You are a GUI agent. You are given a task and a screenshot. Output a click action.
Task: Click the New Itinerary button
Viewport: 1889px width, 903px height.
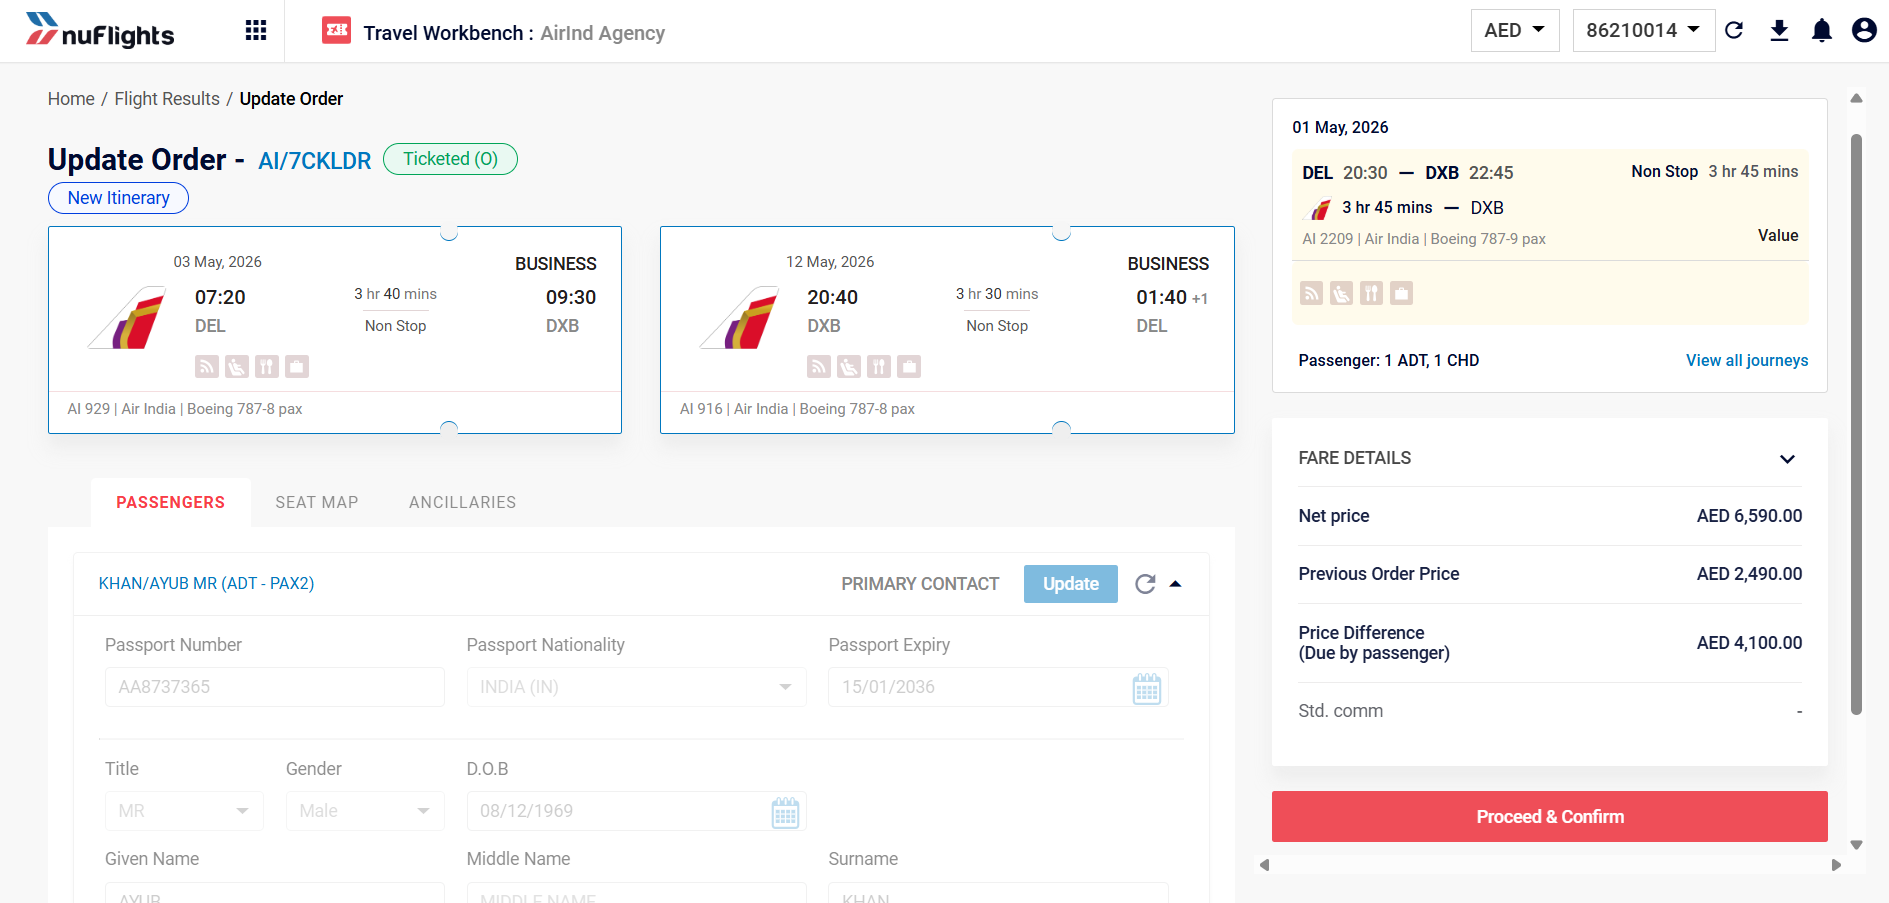[x=118, y=198]
